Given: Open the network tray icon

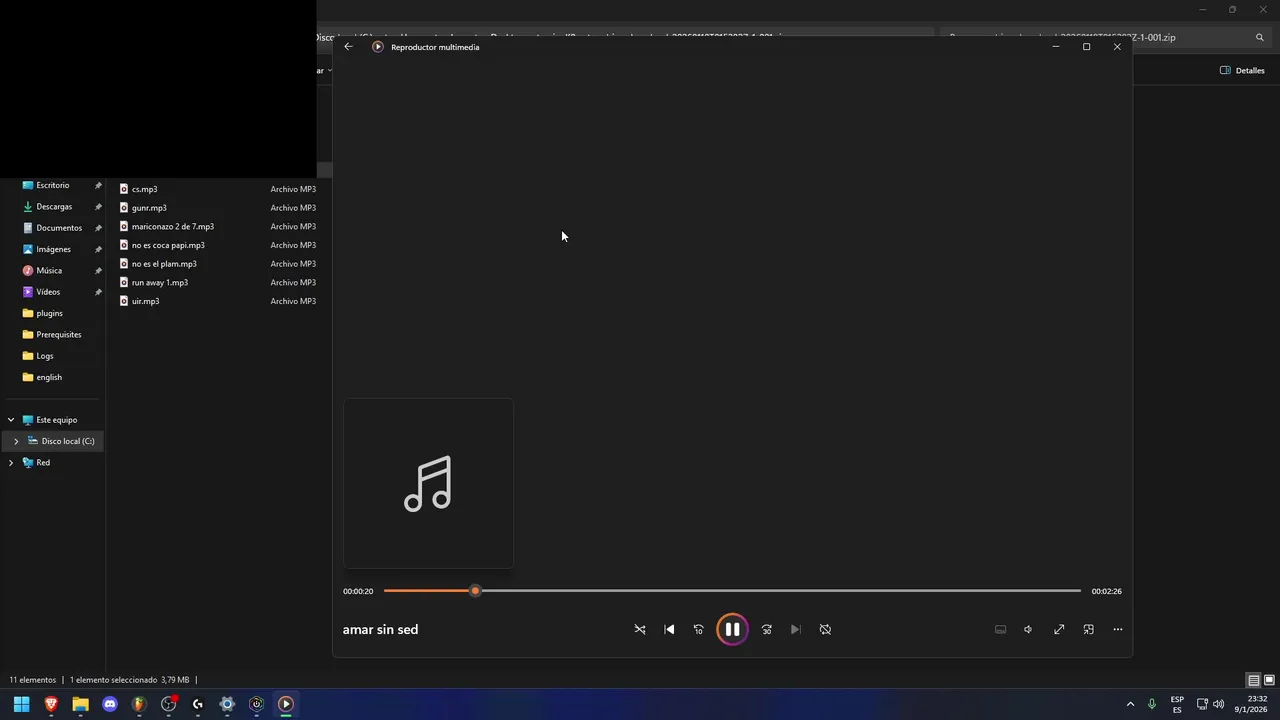Looking at the screenshot, I should click(x=1202, y=704).
